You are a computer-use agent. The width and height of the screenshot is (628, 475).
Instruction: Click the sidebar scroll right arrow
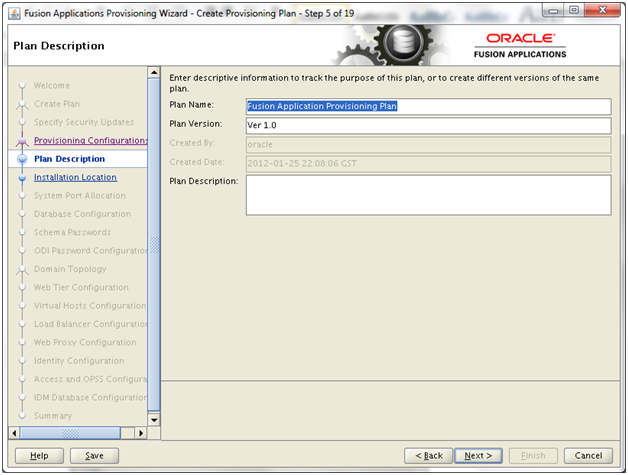141,433
